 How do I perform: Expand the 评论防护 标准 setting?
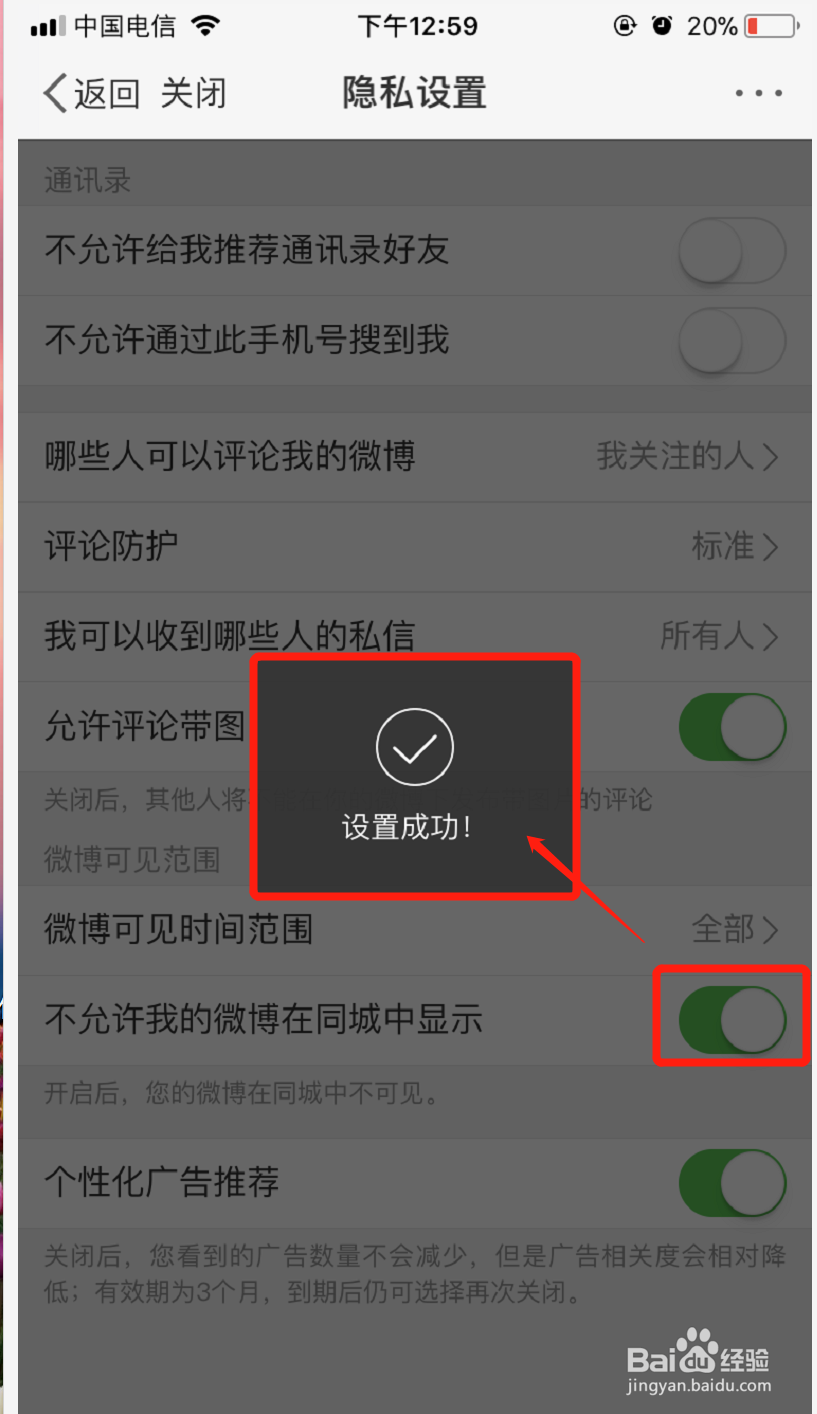pyautogui.click(x=414, y=547)
